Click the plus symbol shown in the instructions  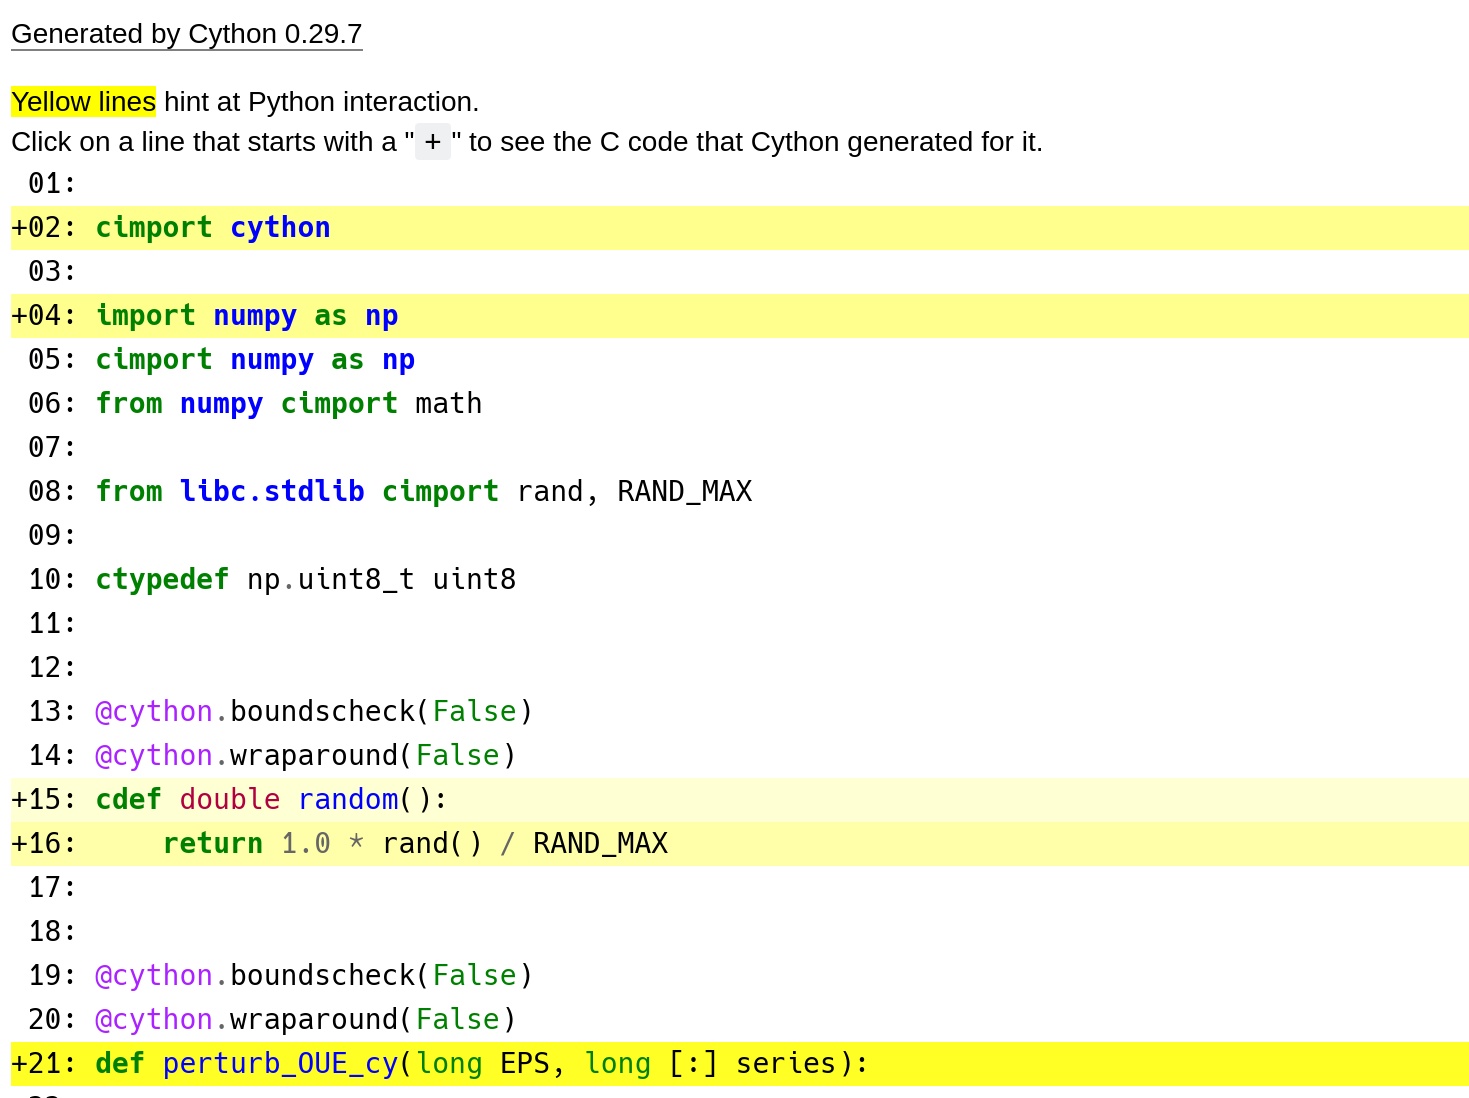pos(432,141)
